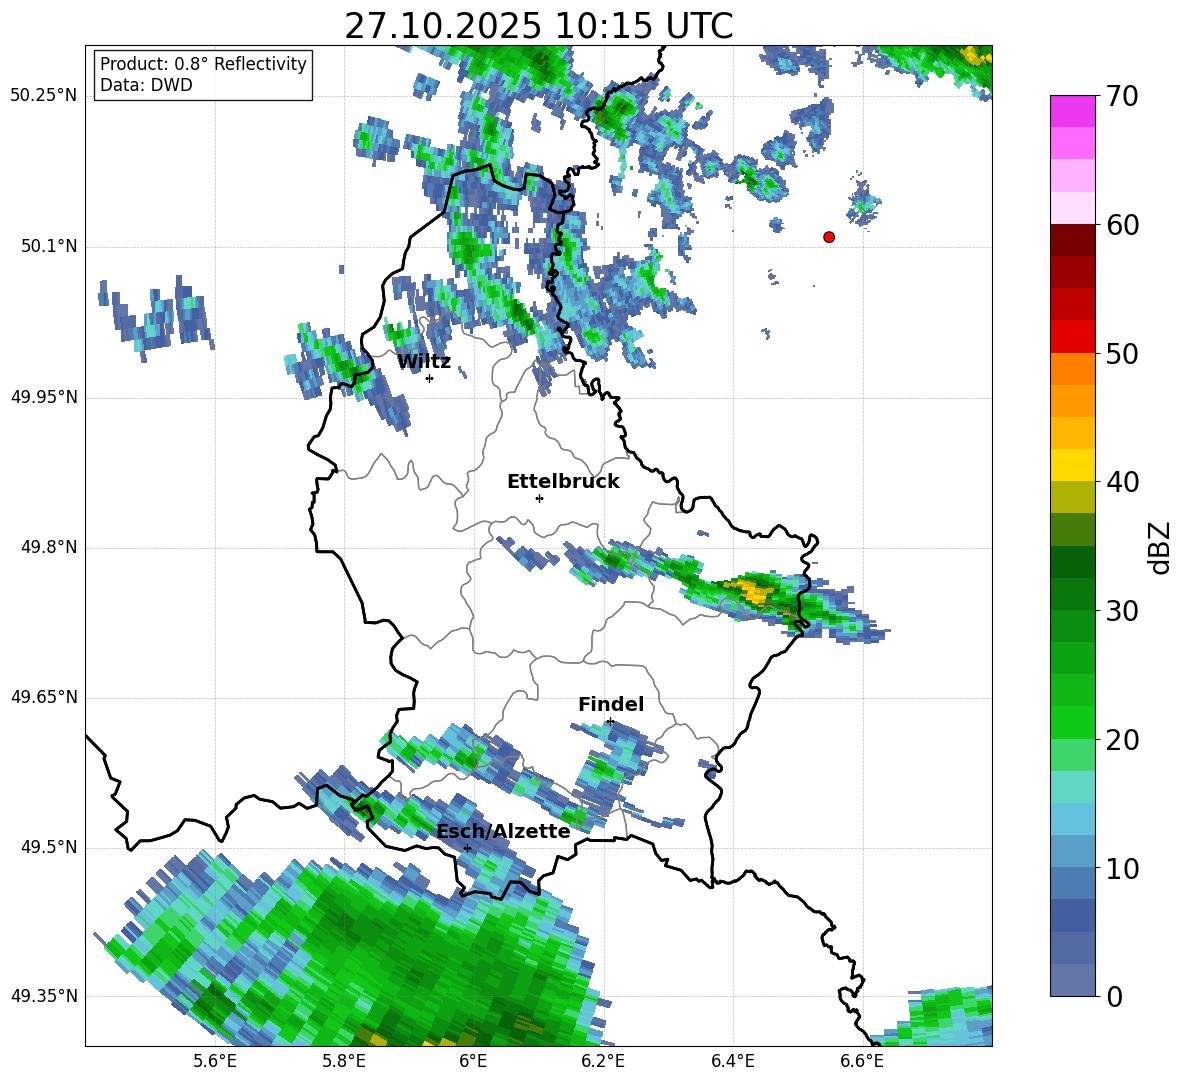Click the Ettelbruck station label
The height and width of the screenshot is (1081, 1184).
[563, 482]
